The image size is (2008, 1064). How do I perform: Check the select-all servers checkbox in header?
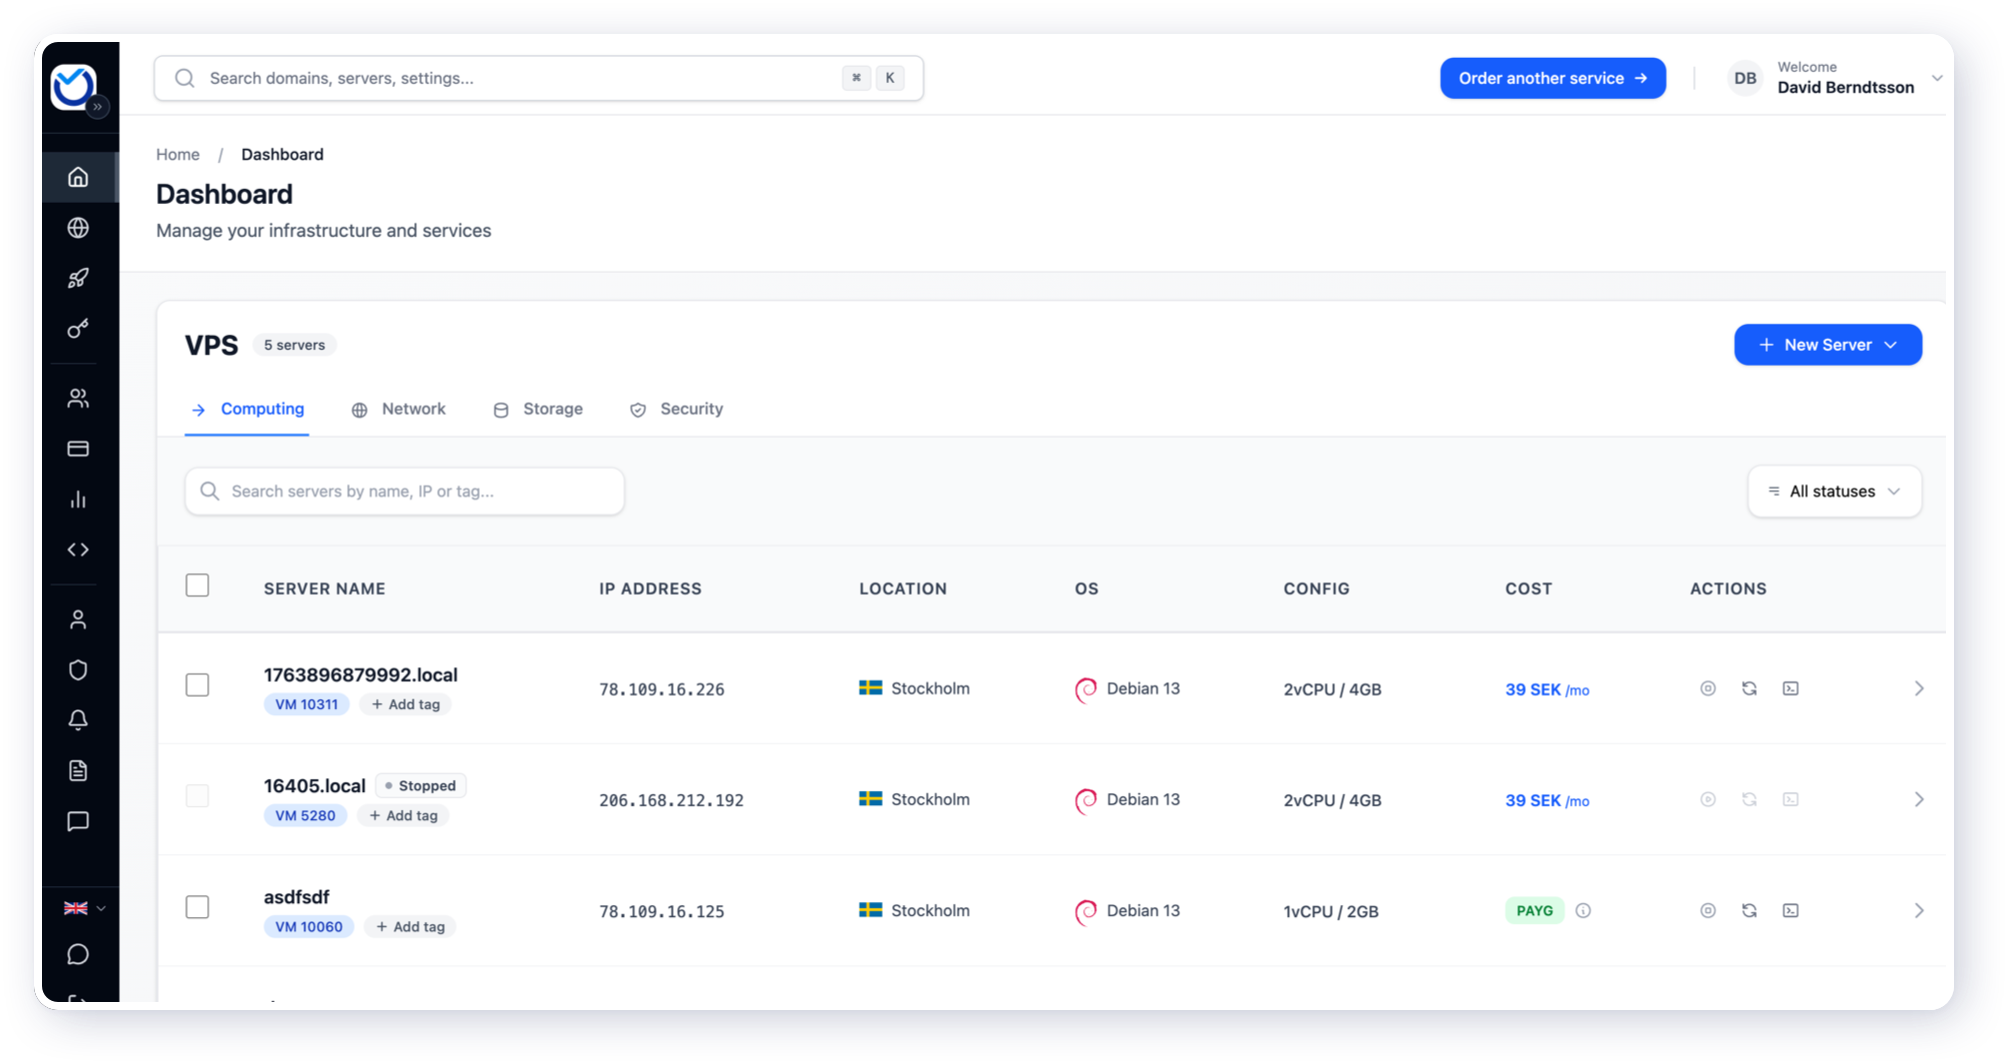(x=197, y=585)
